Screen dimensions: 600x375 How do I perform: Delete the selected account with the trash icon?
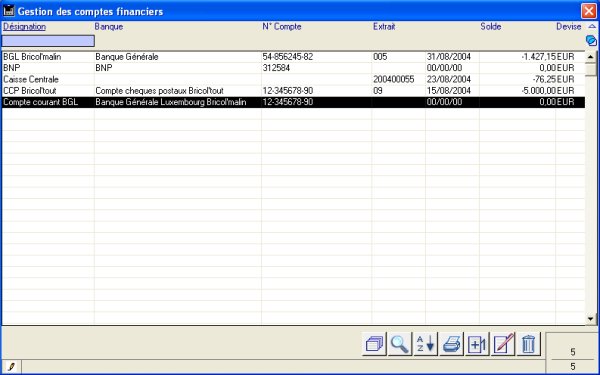click(528, 344)
